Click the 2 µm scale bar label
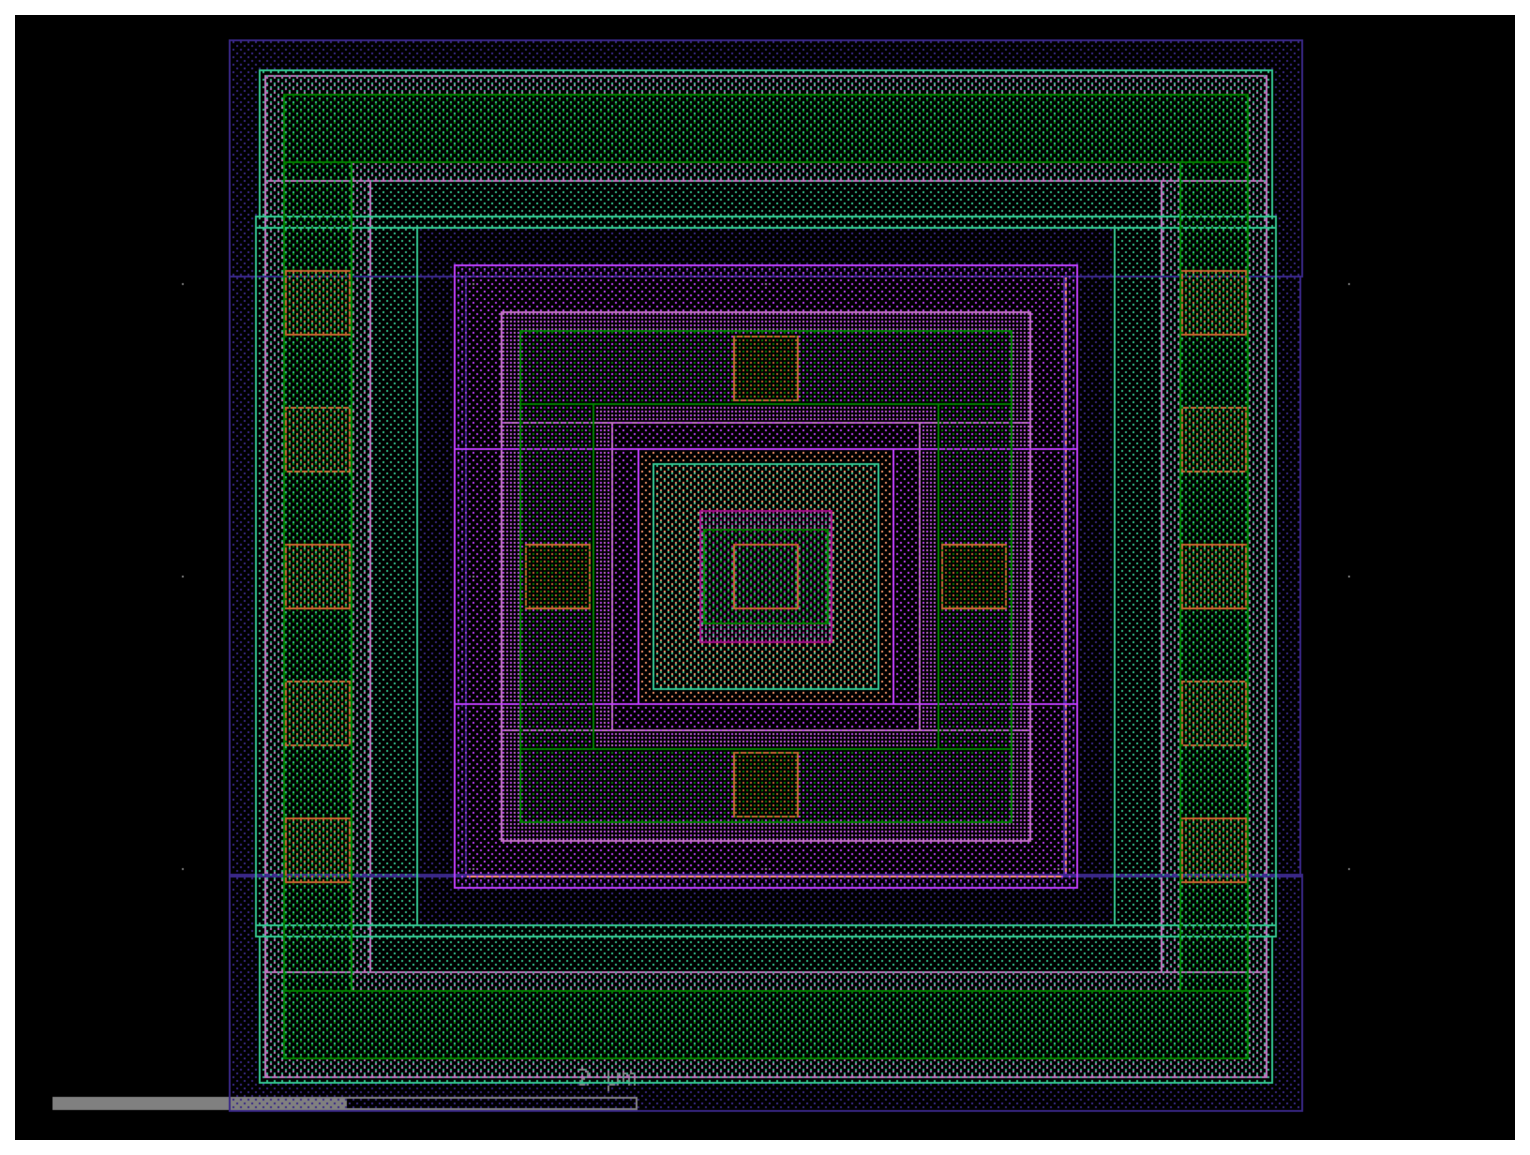The height and width of the screenshot is (1155, 1530). (x=606, y=1079)
